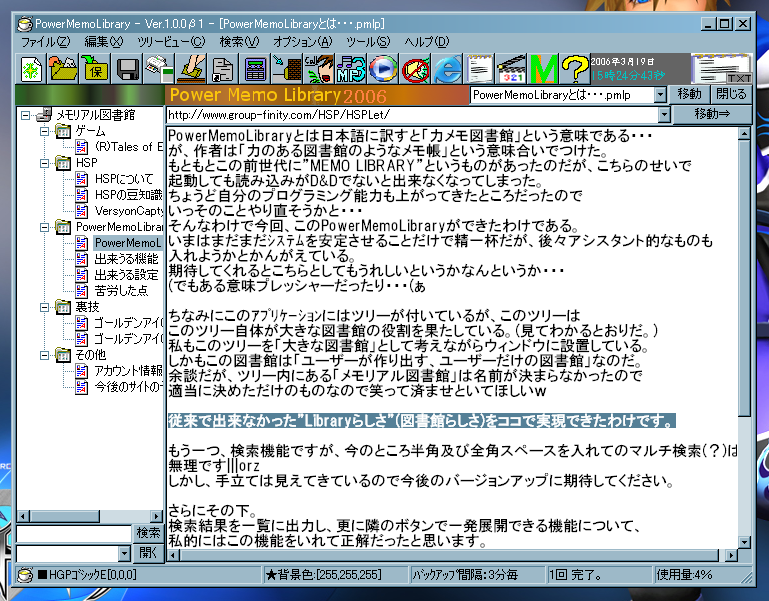Click the cup icon in status bar
This screenshot has height=601, width=769.
click(25, 575)
